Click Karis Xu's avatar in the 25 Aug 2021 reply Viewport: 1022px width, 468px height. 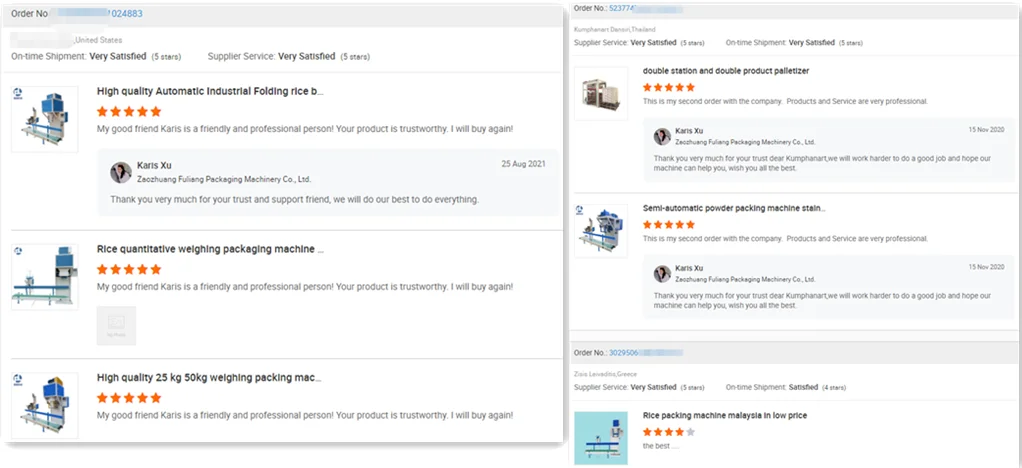(121, 172)
